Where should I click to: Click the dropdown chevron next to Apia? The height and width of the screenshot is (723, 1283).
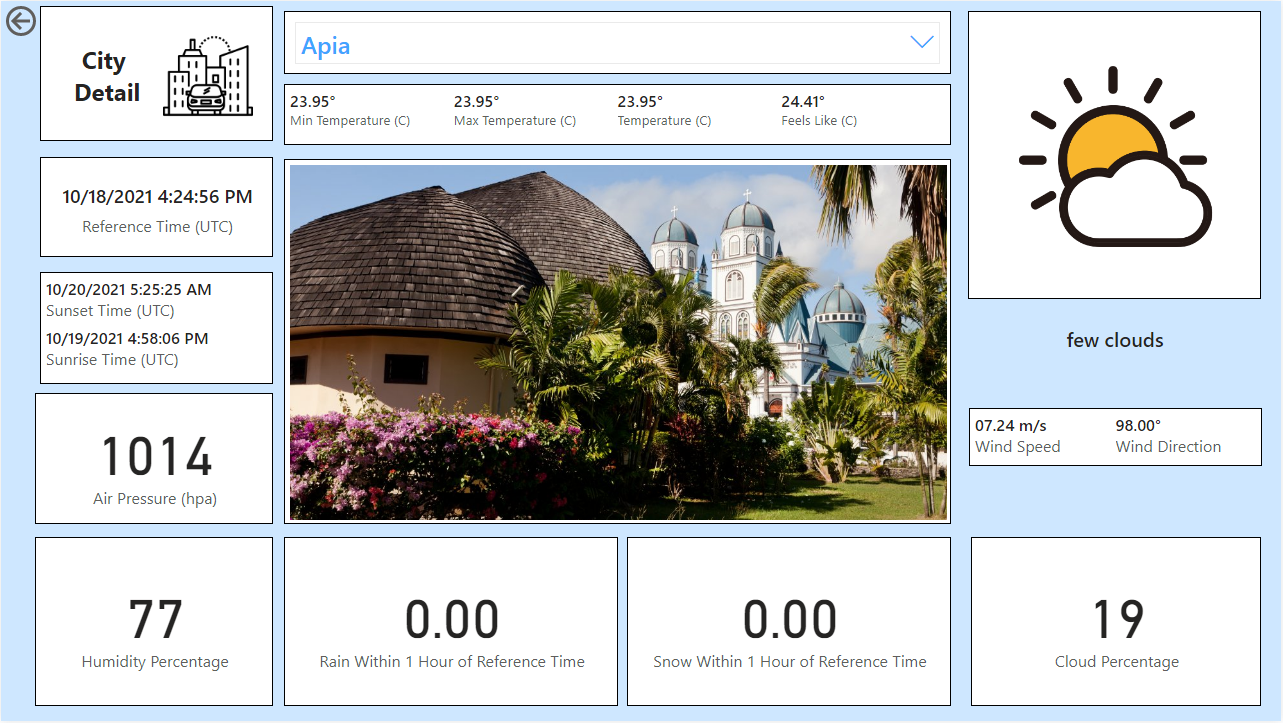(x=920, y=43)
